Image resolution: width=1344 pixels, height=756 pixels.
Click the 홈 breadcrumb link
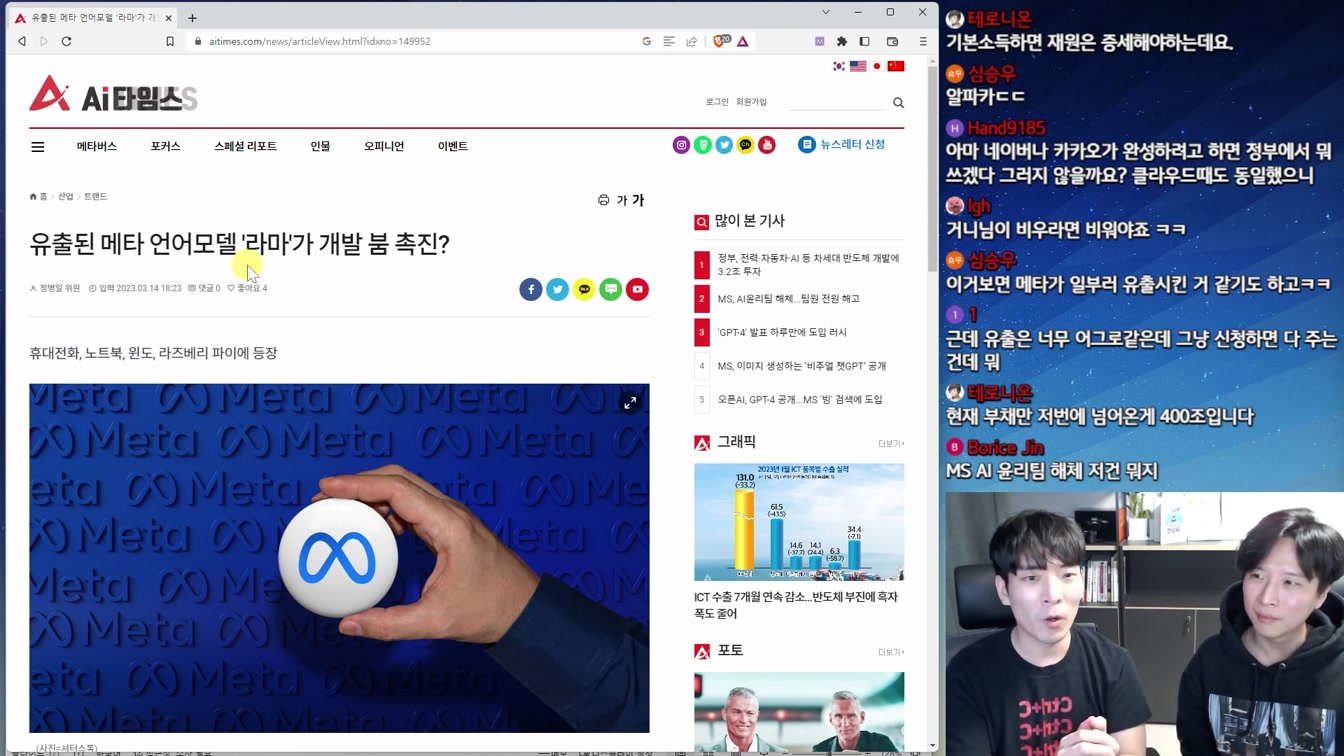pyautogui.click(x=39, y=197)
